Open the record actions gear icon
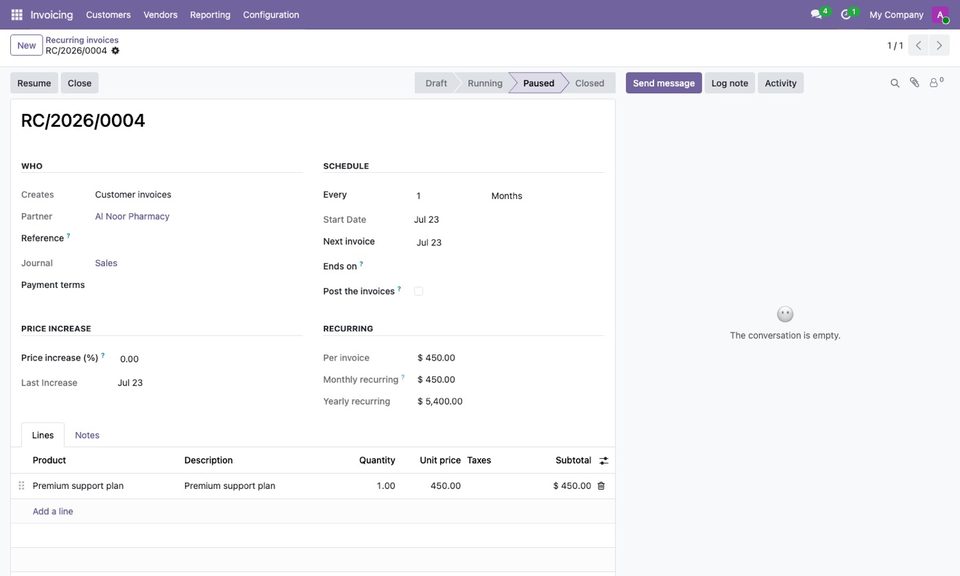This screenshot has height=576, width=960. coord(115,51)
